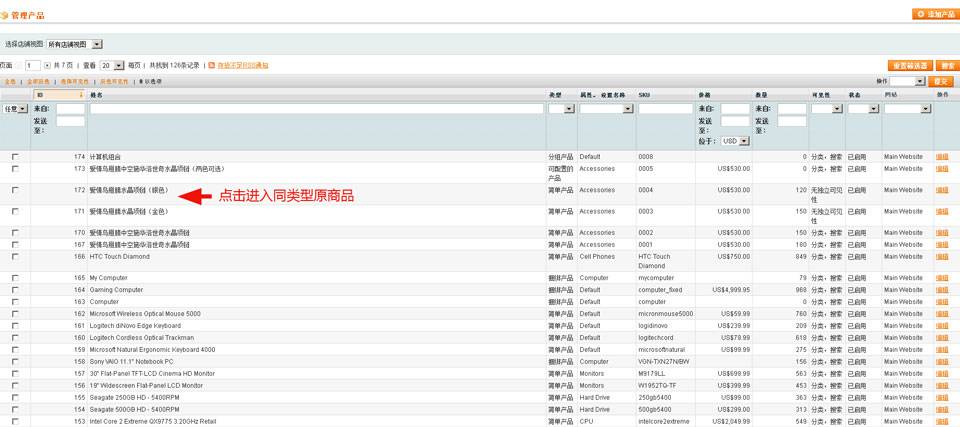Click the product name filter field
960x427 pixels.
(x=317, y=108)
